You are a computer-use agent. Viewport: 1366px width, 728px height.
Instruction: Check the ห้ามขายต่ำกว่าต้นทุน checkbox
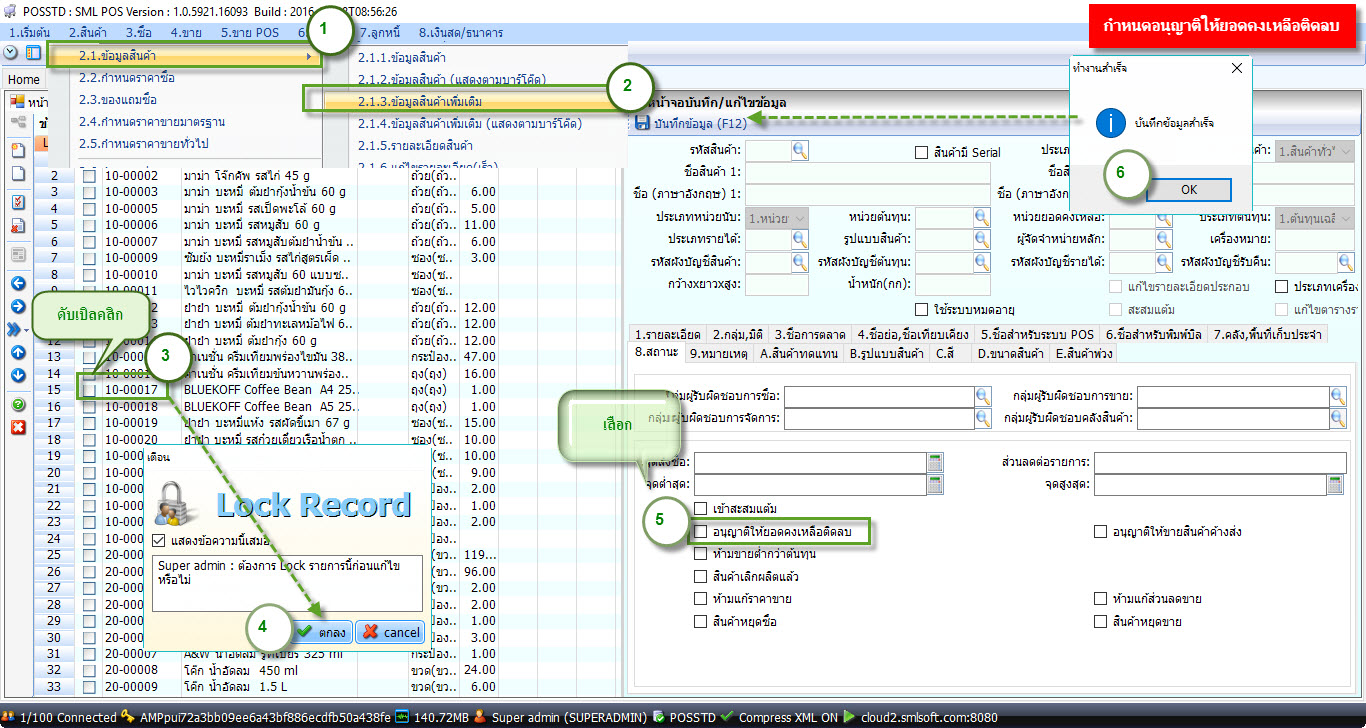click(x=701, y=554)
